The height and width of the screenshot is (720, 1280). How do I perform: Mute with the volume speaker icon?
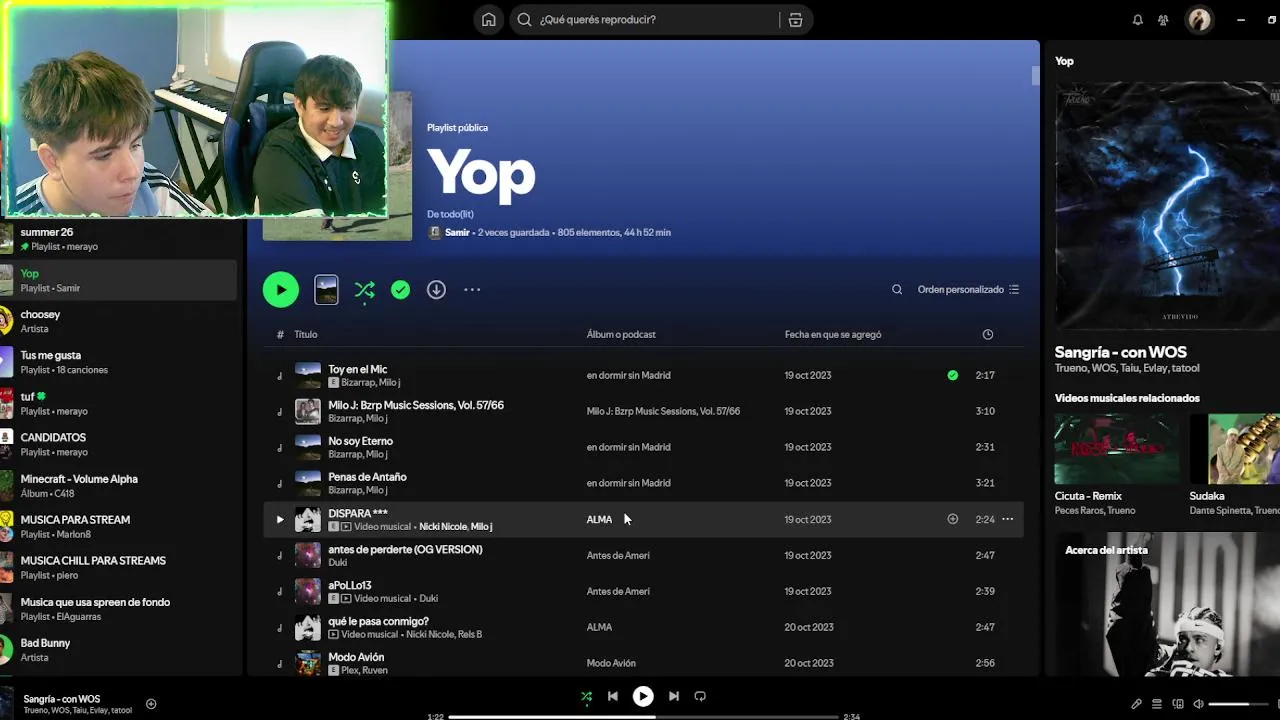click(1198, 704)
